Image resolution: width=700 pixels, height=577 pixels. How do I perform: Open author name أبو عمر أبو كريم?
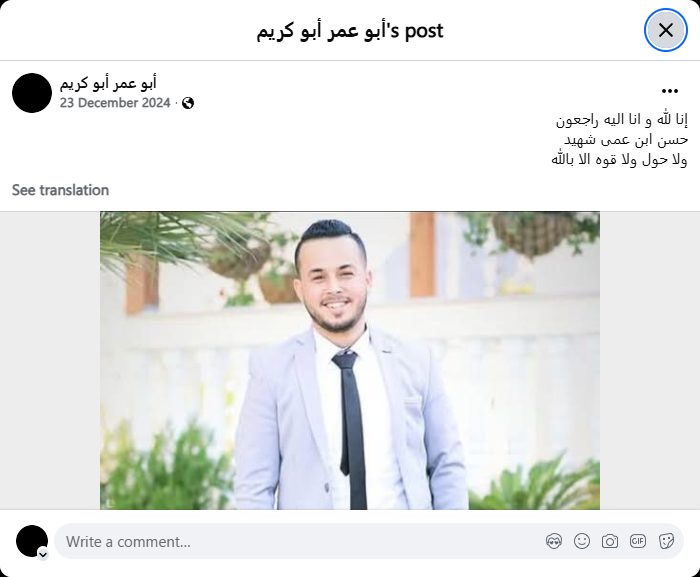pyautogui.click(x=108, y=84)
